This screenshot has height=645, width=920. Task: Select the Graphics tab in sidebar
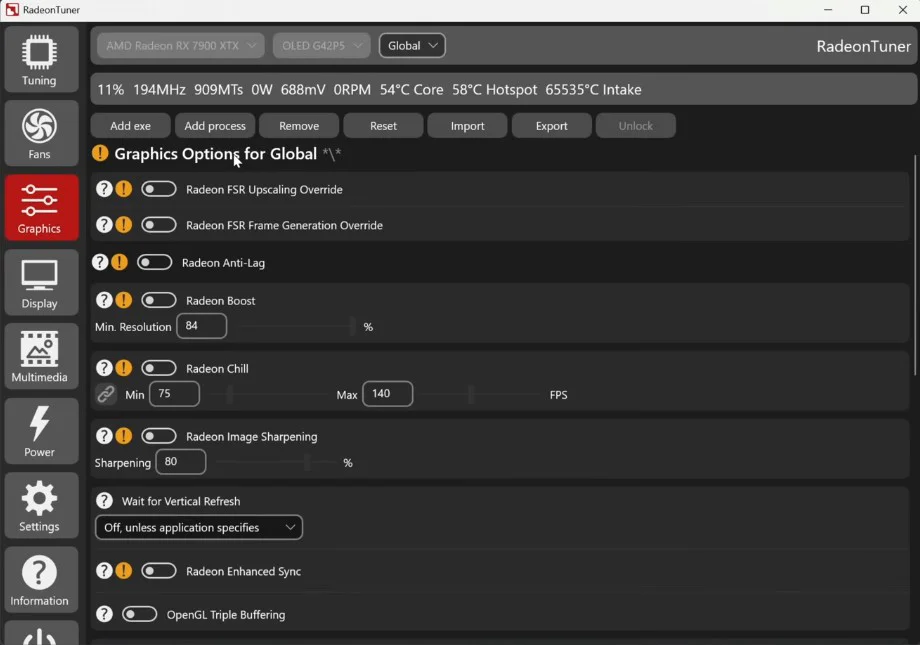[x=40, y=208]
